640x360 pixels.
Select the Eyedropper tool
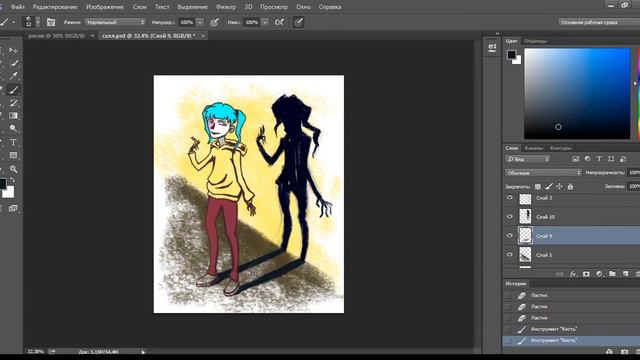click(x=13, y=76)
